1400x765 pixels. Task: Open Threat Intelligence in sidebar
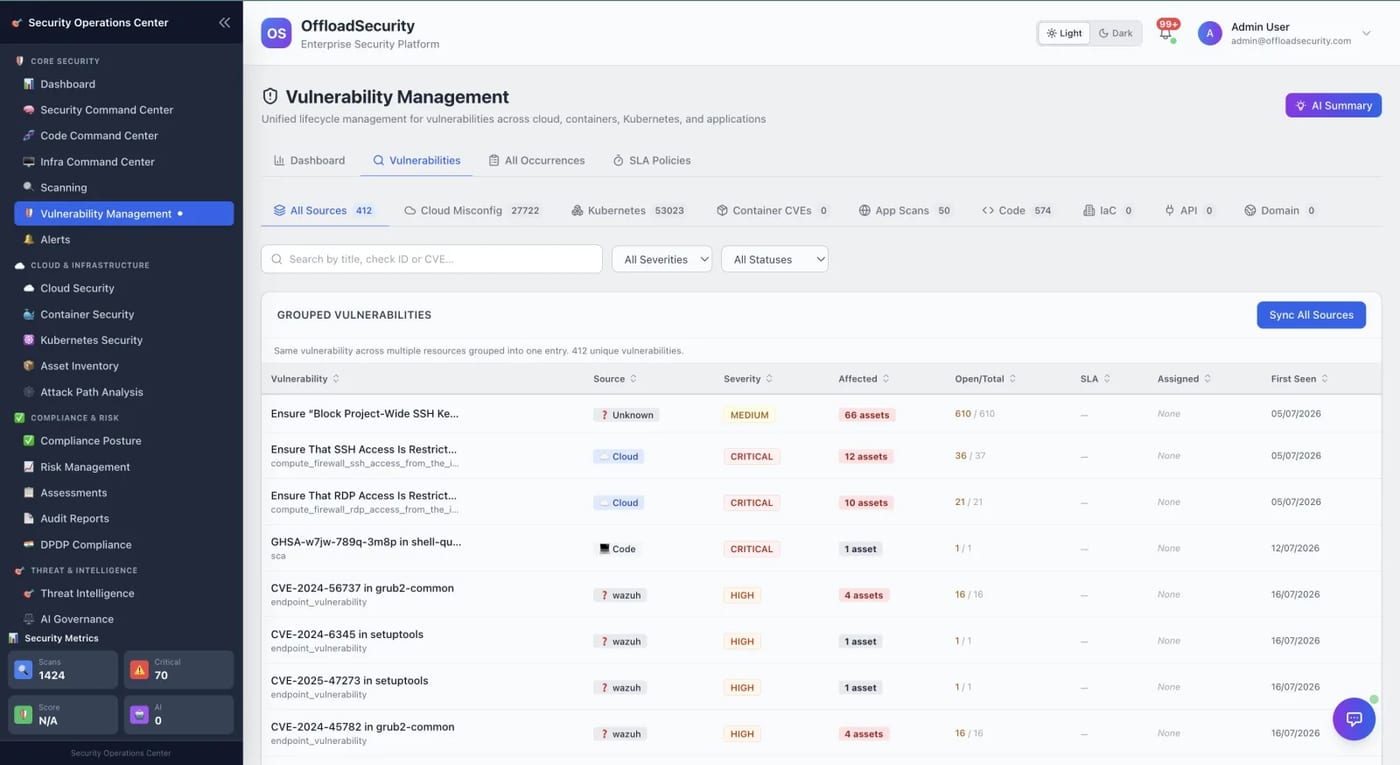[87, 593]
